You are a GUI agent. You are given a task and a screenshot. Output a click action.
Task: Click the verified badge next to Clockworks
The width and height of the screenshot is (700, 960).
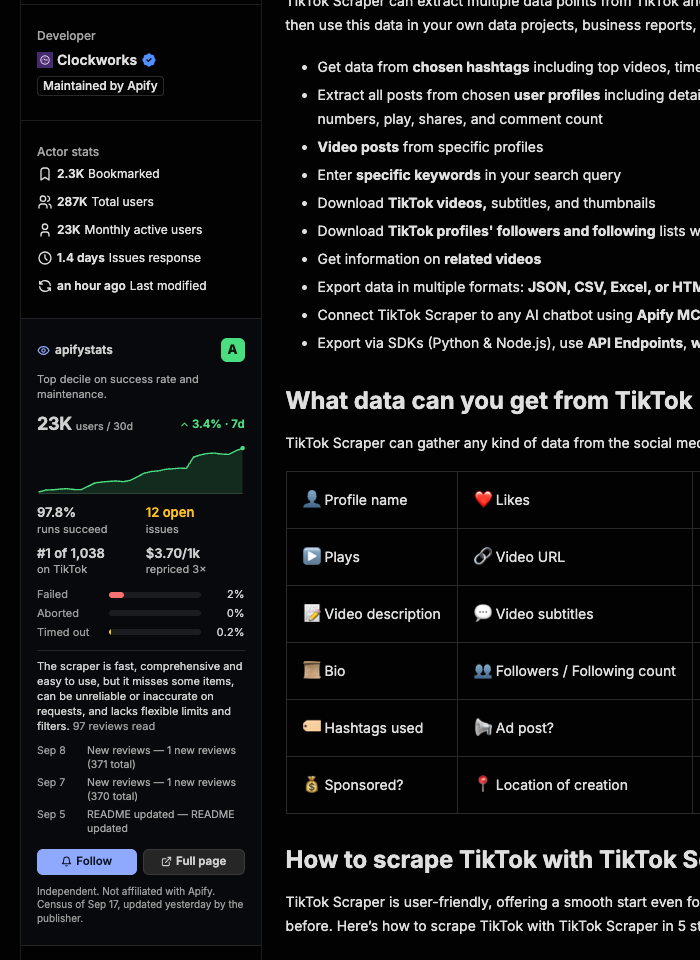(x=149, y=60)
